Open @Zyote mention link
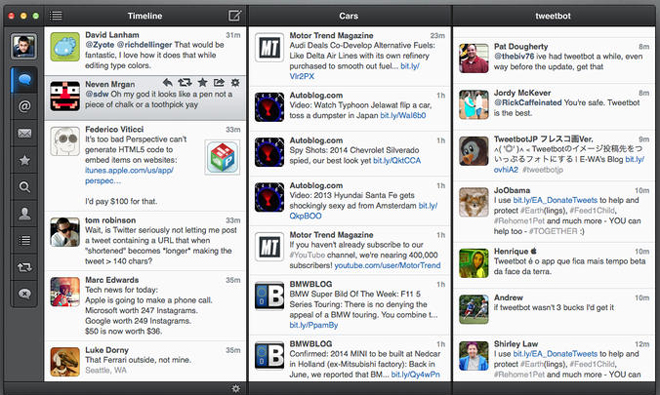Screen dimensions: 660x395 pyautogui.click(x=99, y=45)
